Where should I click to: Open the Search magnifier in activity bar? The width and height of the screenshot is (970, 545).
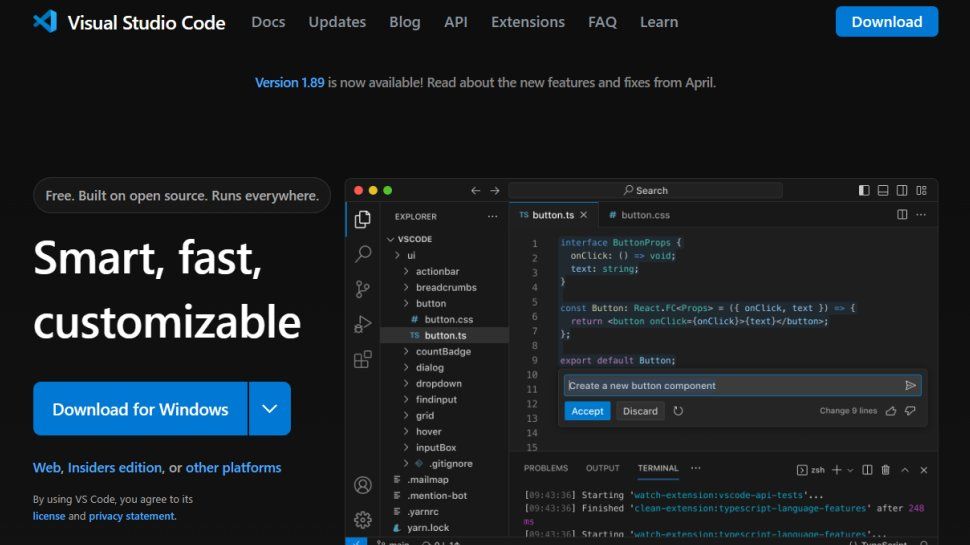363,254
